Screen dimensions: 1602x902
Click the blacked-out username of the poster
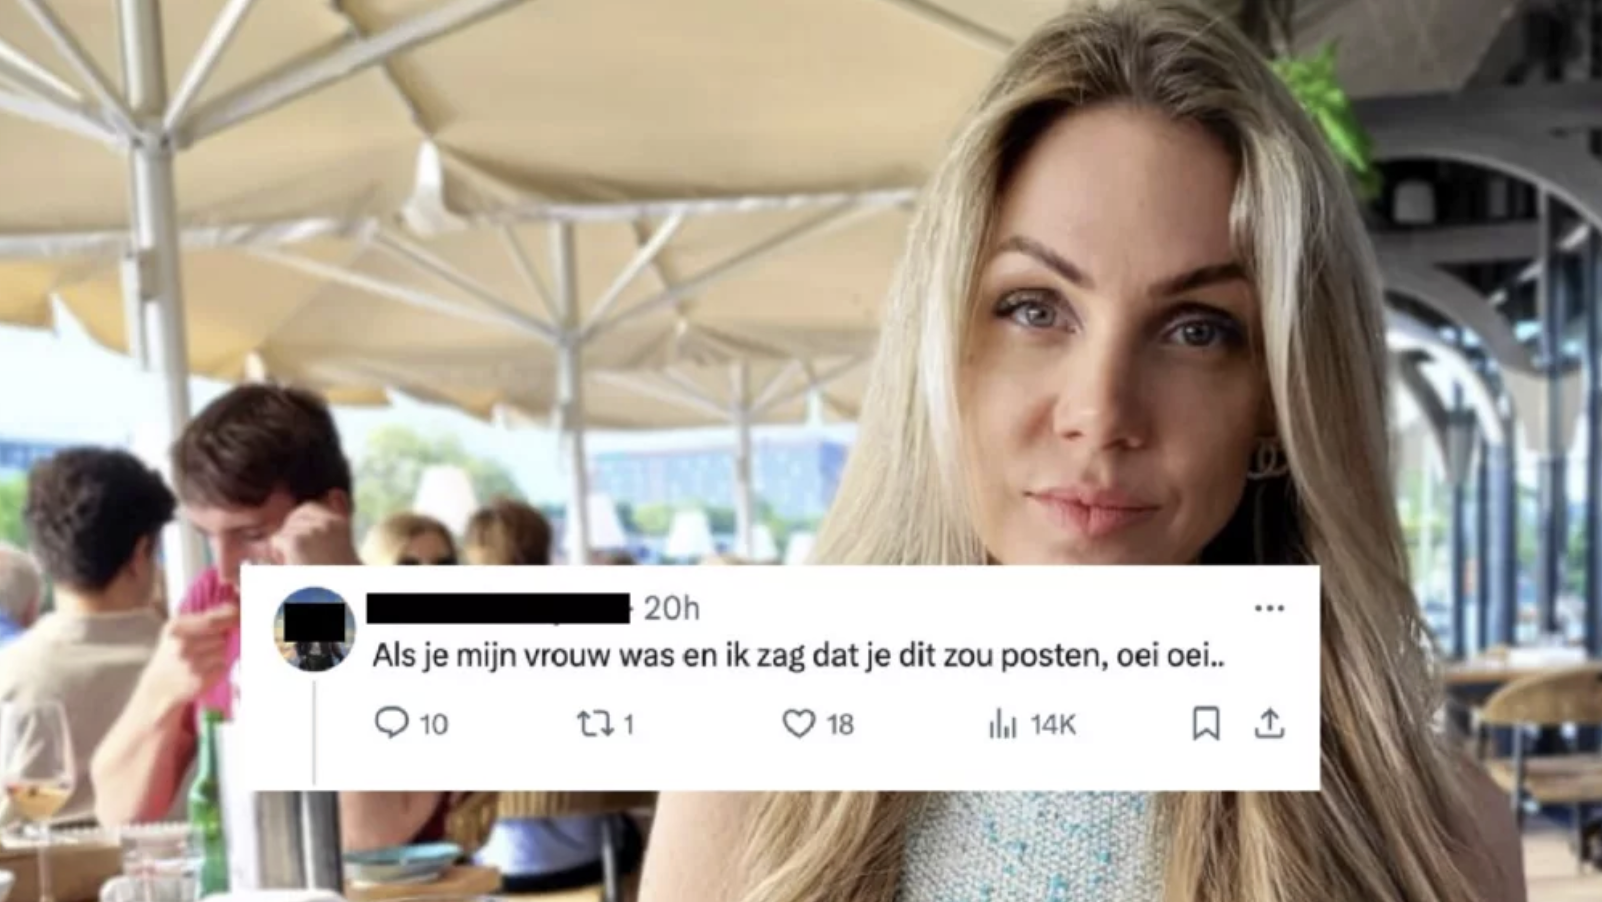click(498, 608)
